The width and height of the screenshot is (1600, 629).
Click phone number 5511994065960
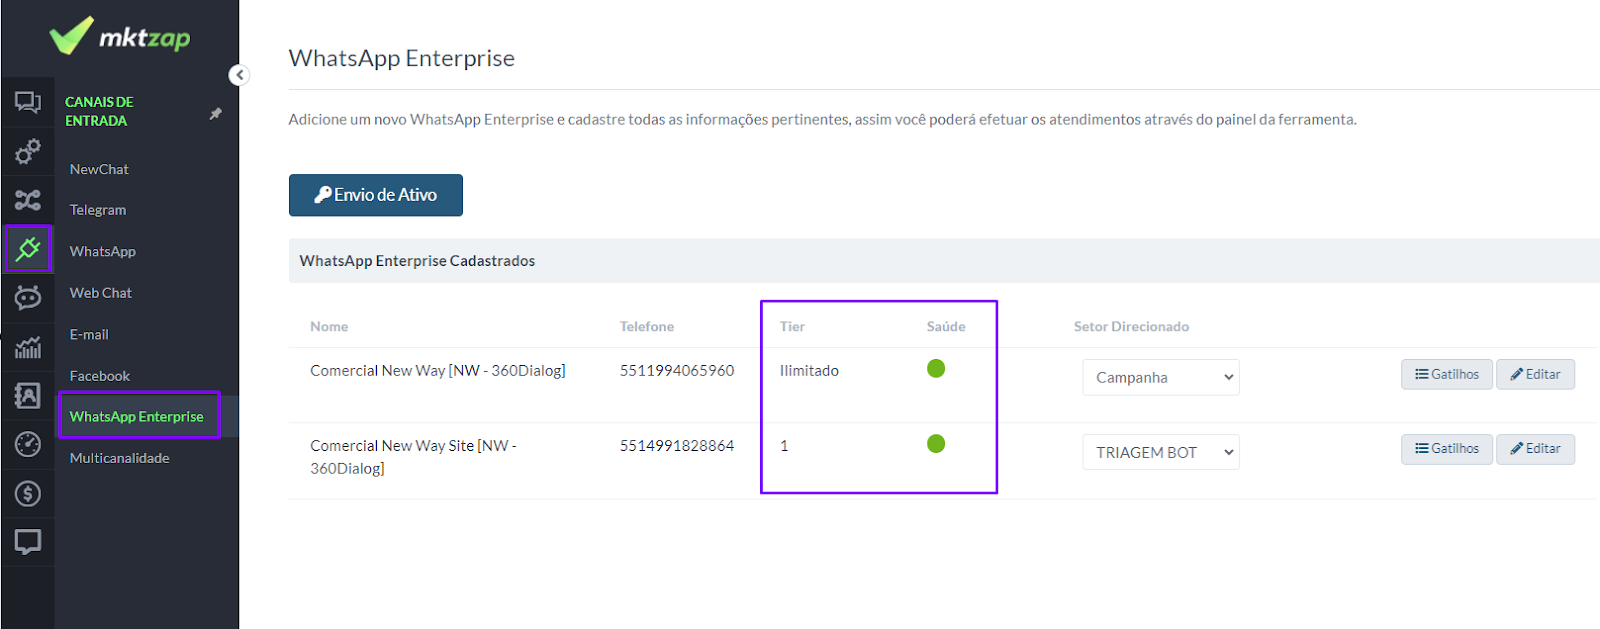677,371
